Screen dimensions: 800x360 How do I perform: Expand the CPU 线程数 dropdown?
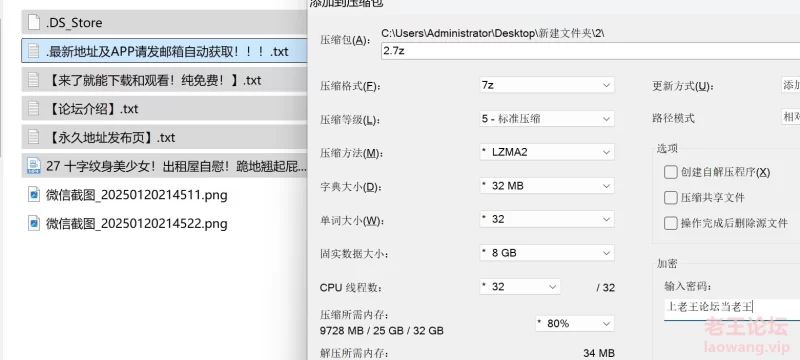click(520, 287)
